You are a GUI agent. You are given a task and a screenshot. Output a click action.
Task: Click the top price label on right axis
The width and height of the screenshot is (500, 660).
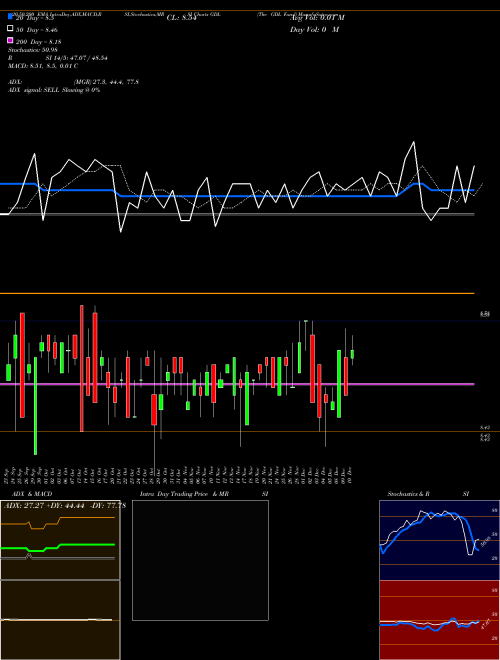tap(485, 314)
